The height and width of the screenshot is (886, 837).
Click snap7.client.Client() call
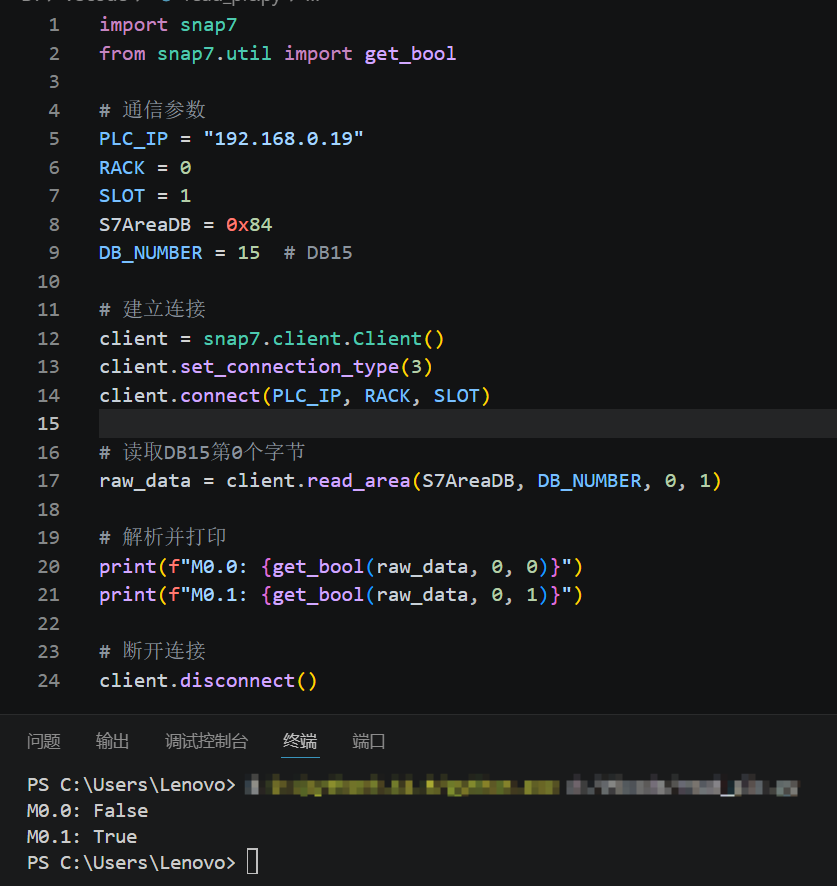324,338
